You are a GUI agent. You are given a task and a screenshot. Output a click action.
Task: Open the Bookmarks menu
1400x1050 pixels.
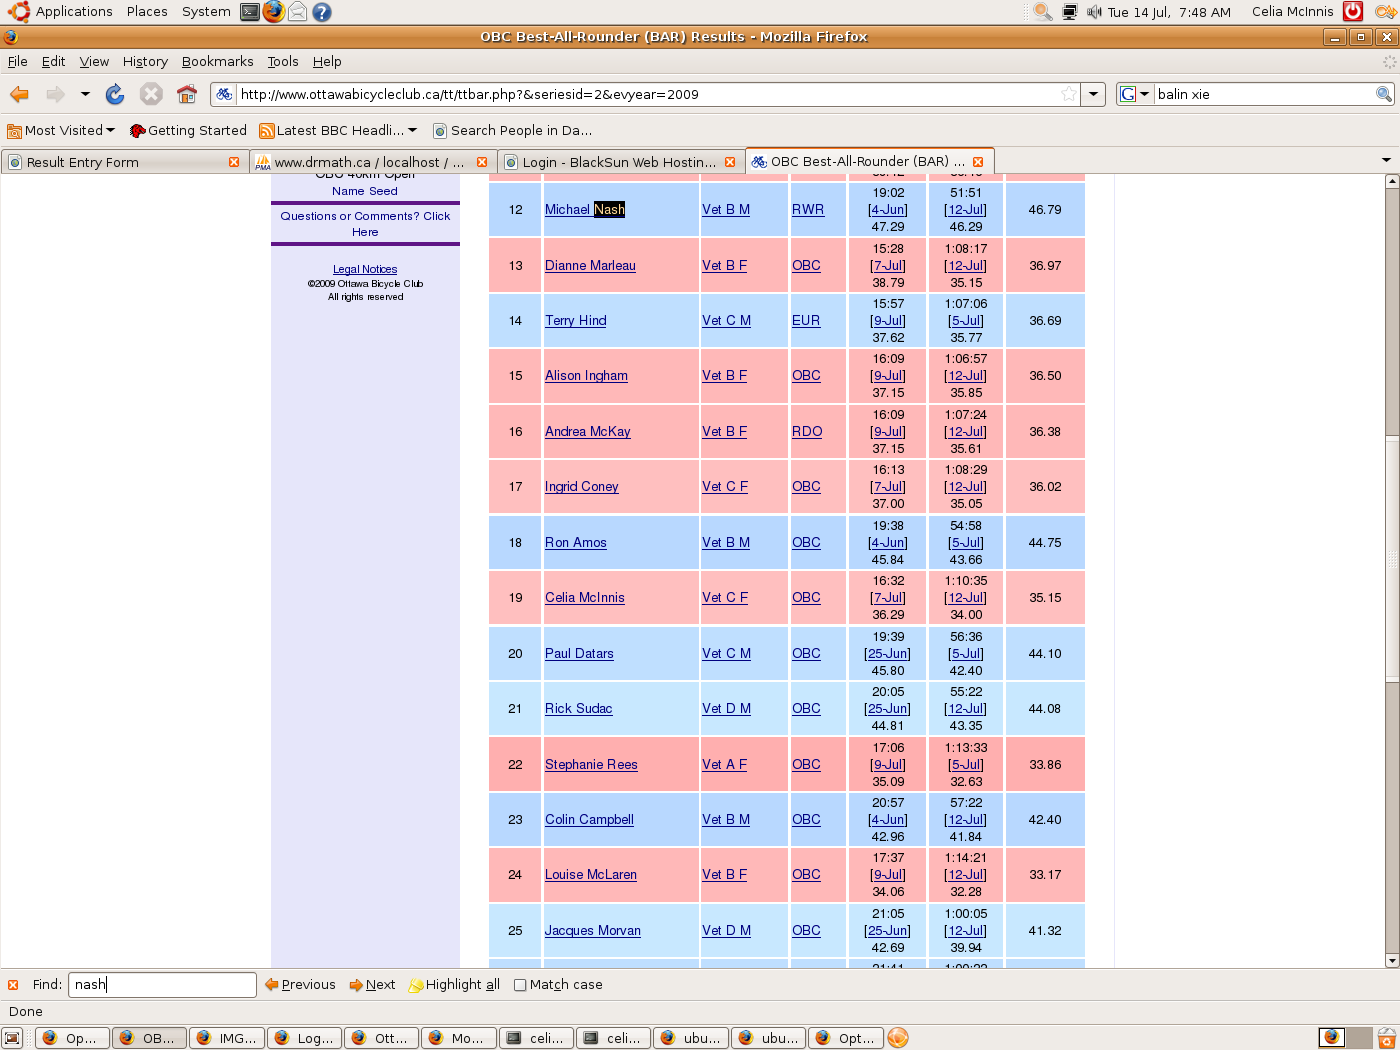pos(217,61)
